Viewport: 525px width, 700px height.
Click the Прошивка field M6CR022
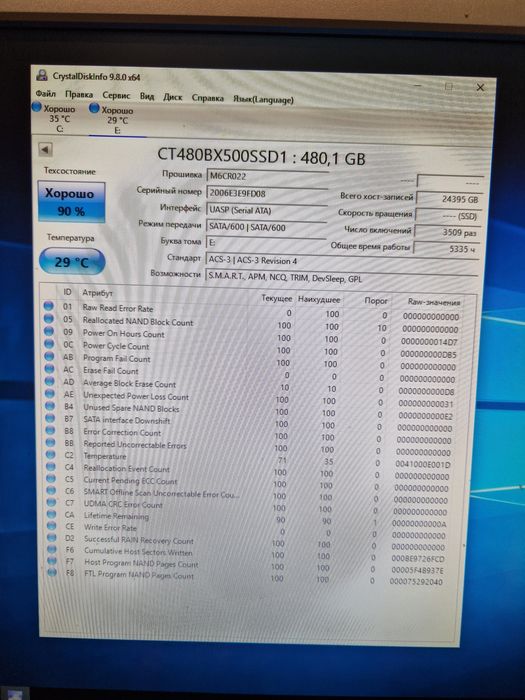(x=267, y=176)
